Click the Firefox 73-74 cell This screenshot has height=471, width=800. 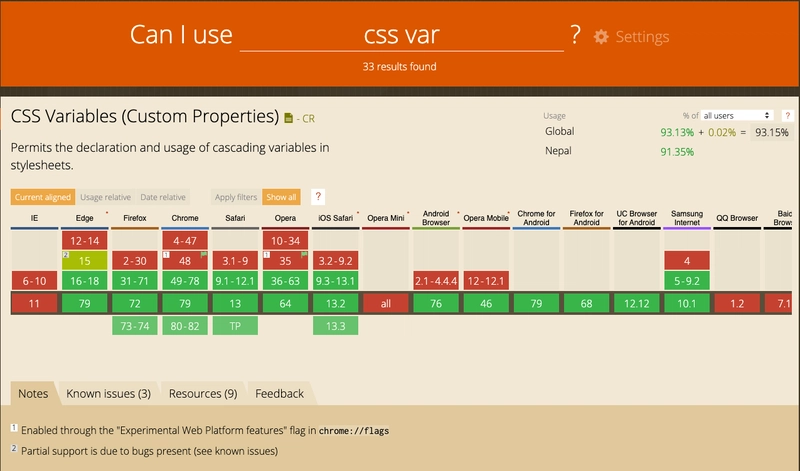click(135, 326)
